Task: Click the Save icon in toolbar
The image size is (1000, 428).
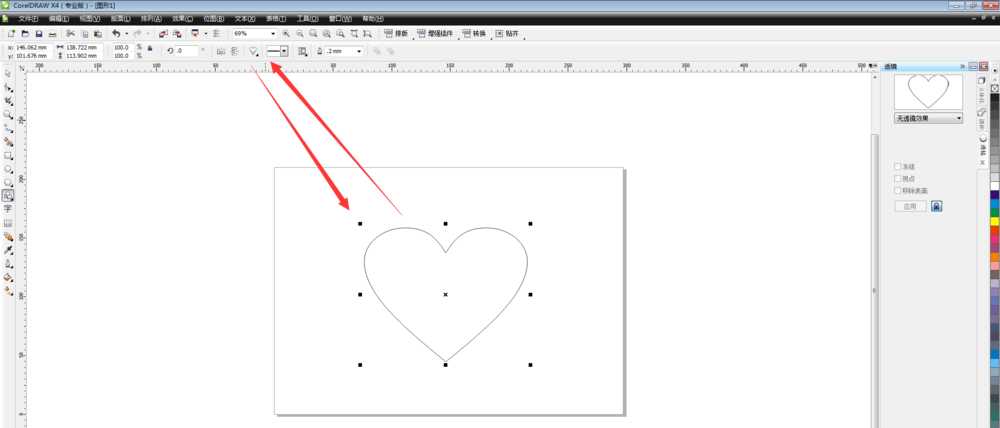Action: coord(38,34)
